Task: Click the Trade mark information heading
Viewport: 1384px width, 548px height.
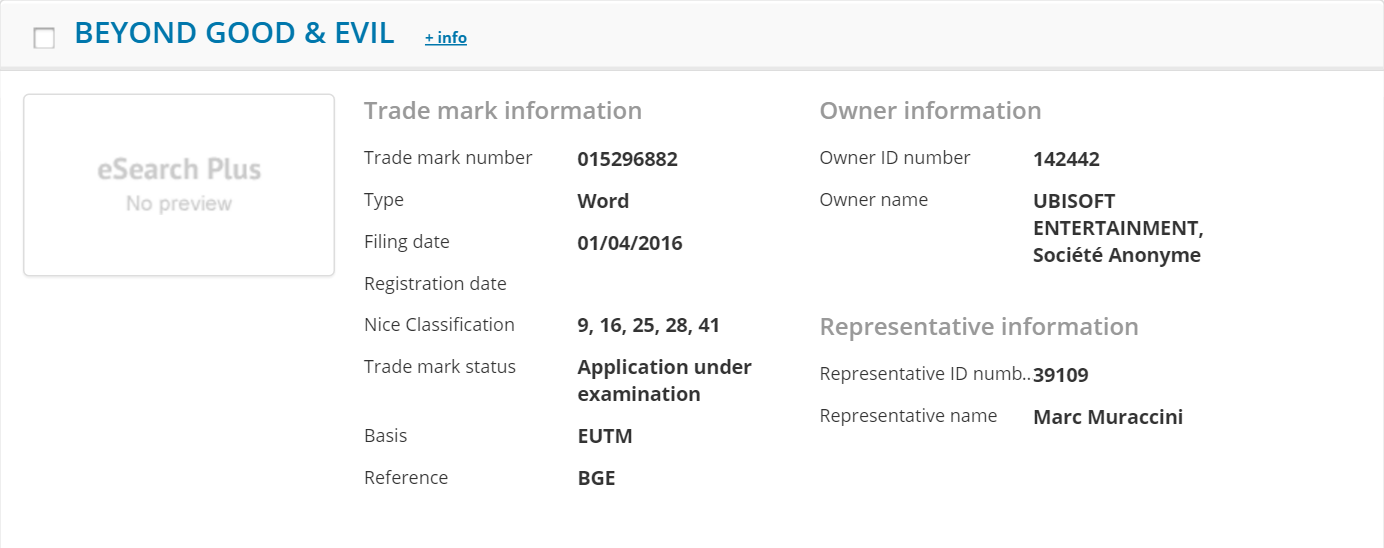Action: coord(502,110)
